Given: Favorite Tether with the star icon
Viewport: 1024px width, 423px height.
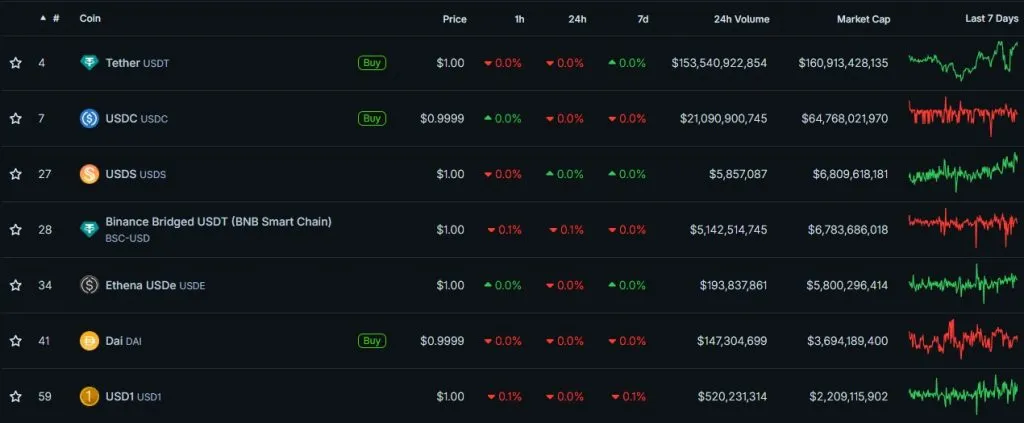Looking at the screenshot, I should click(16, 63).
